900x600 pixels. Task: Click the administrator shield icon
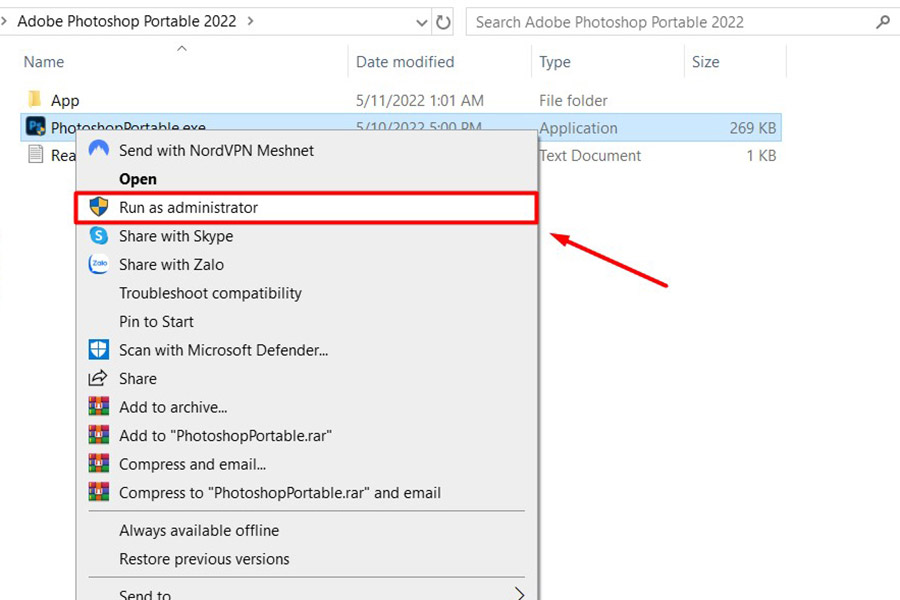(99, 207)
